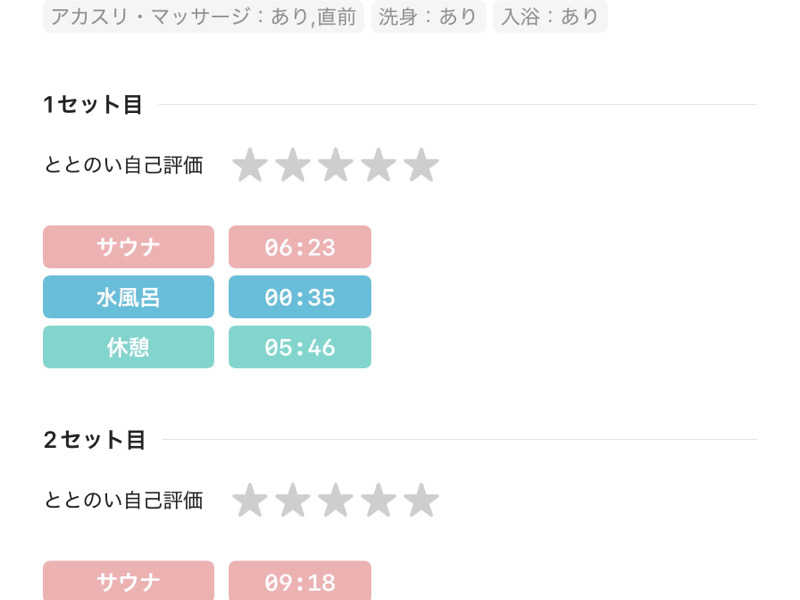Rate set 1 with five stars

(x=421, y=165)
